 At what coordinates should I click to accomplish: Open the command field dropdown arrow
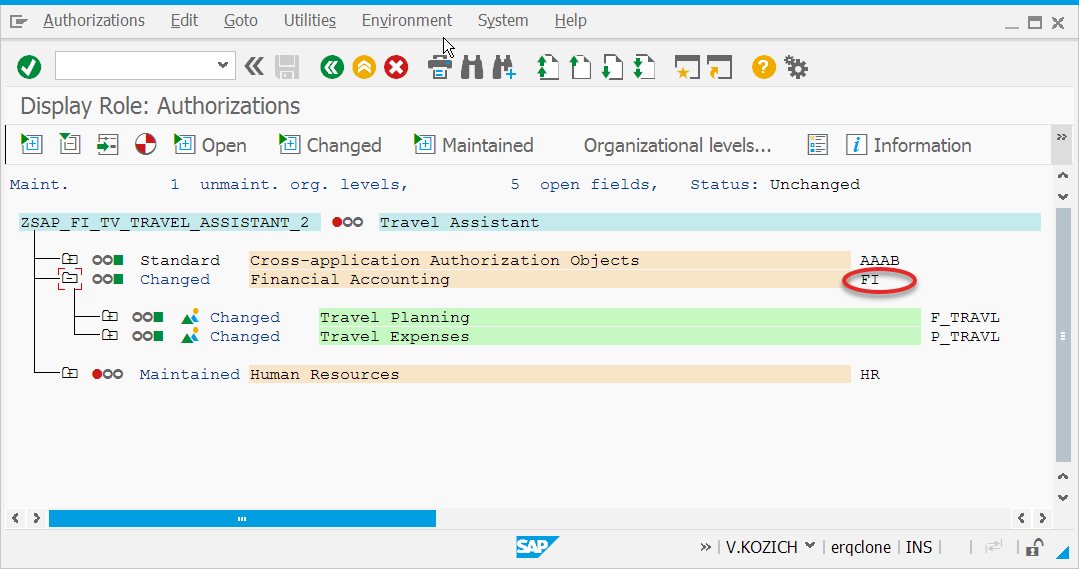(x=222, y=65)
